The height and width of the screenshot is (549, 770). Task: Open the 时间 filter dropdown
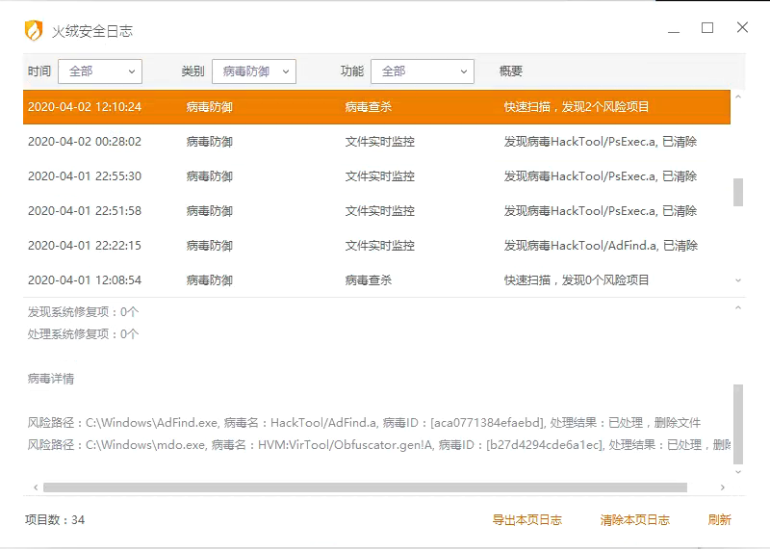pyautogui.click(x=100, y=71)
